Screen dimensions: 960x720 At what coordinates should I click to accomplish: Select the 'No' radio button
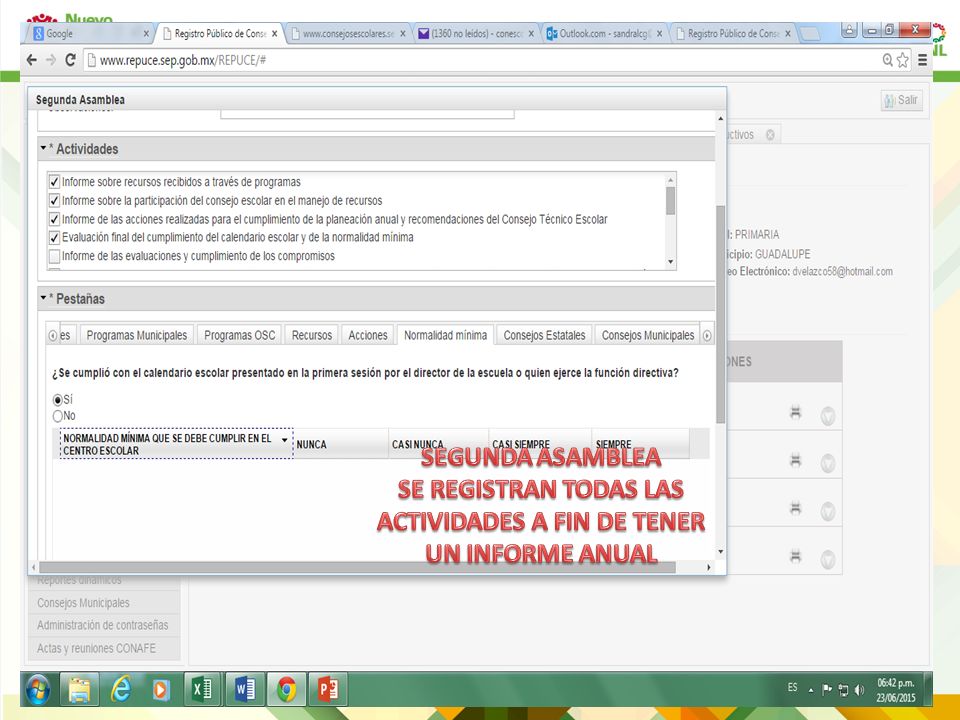tap(58, 416)
